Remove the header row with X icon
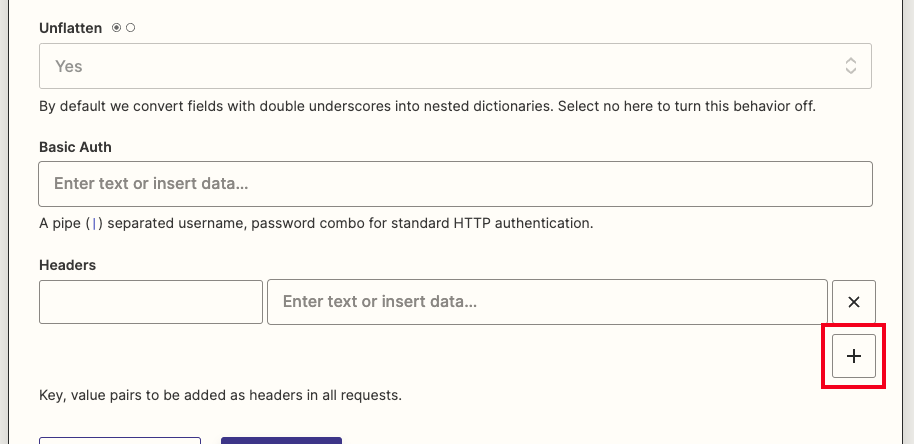The height and width of the screenshot is (444, 914). 853,302
